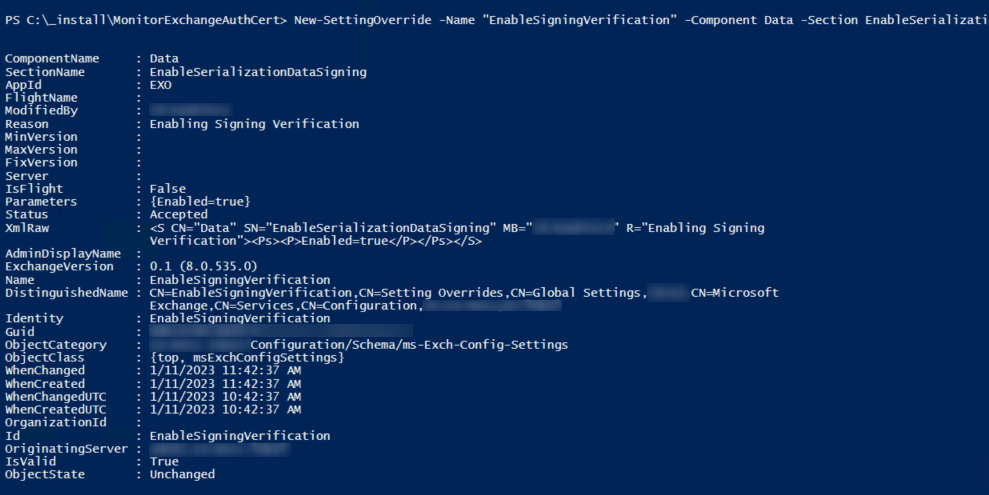Image resolution: width=989 pixels, height=495 pixels.
Task: Click the EnableSerializationDataSigning section value
Action: coord(258,72)
